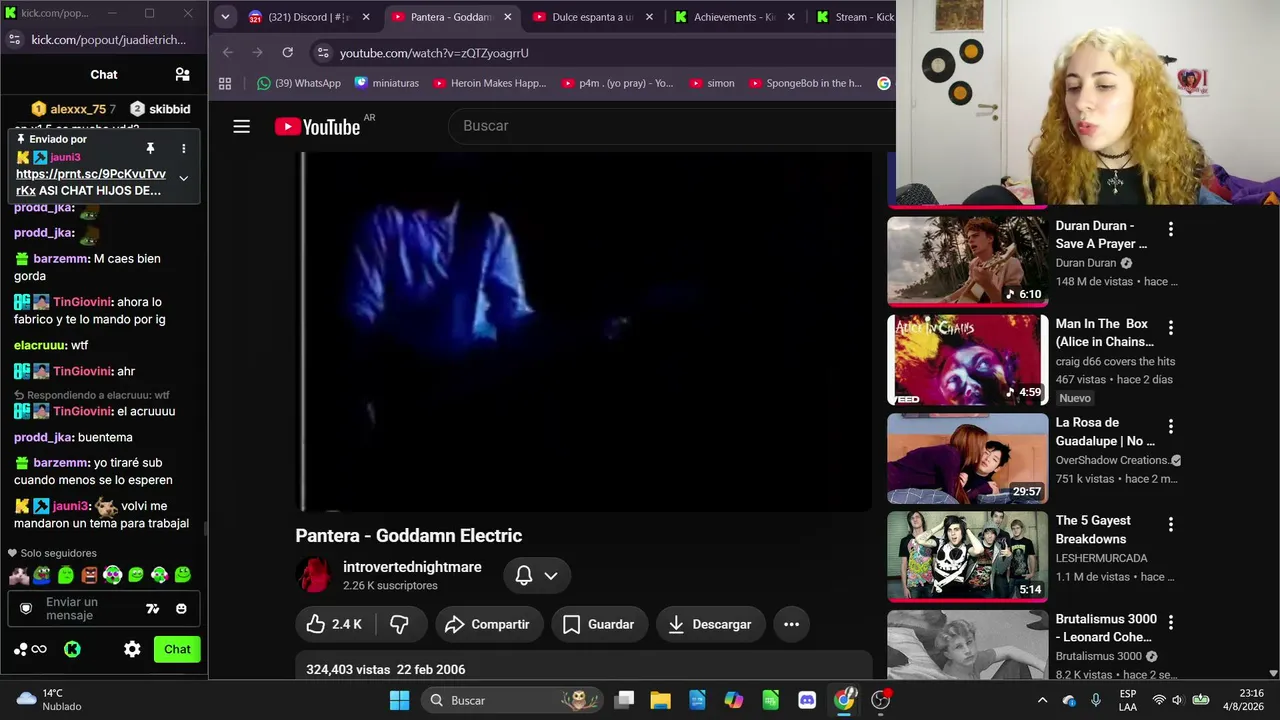The height and width of the screenshot is (720, 1280).
Task: Open the Windows Start menu
Action: (399, 700)
